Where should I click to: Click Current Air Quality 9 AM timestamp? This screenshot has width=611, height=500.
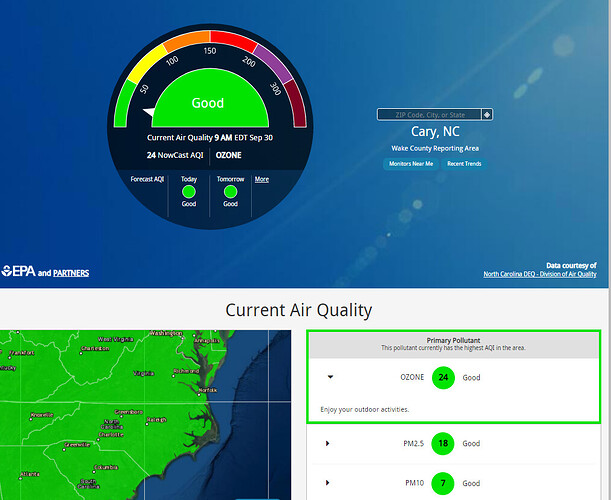click(210, 138)
